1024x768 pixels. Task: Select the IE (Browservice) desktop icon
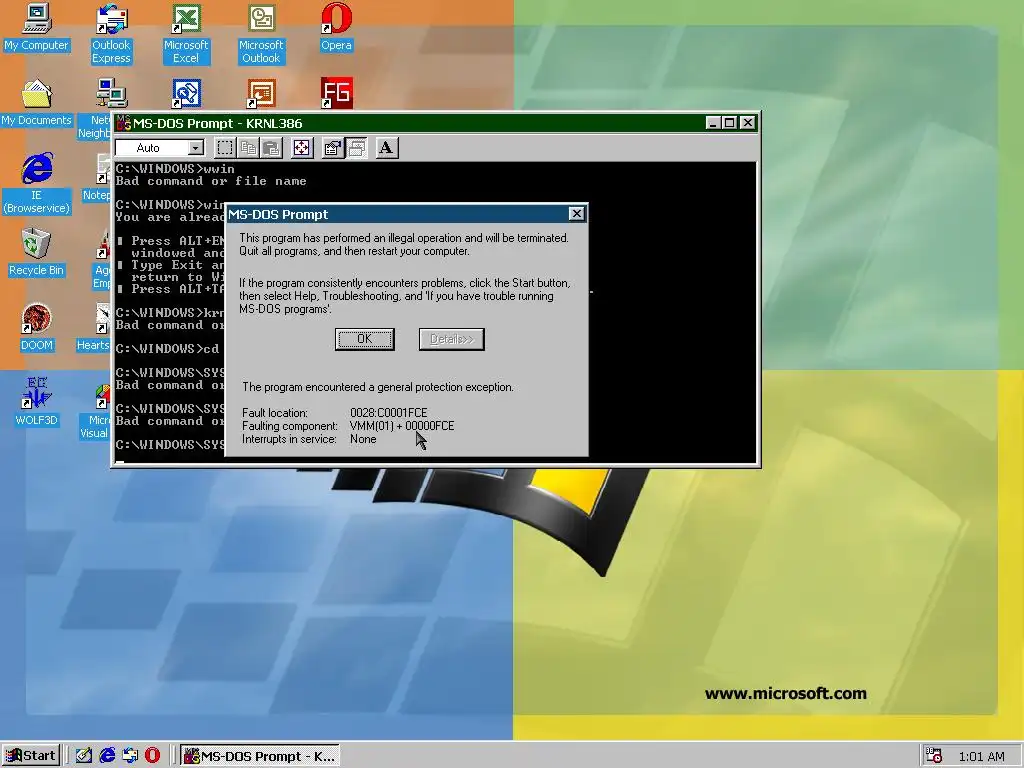37,184
